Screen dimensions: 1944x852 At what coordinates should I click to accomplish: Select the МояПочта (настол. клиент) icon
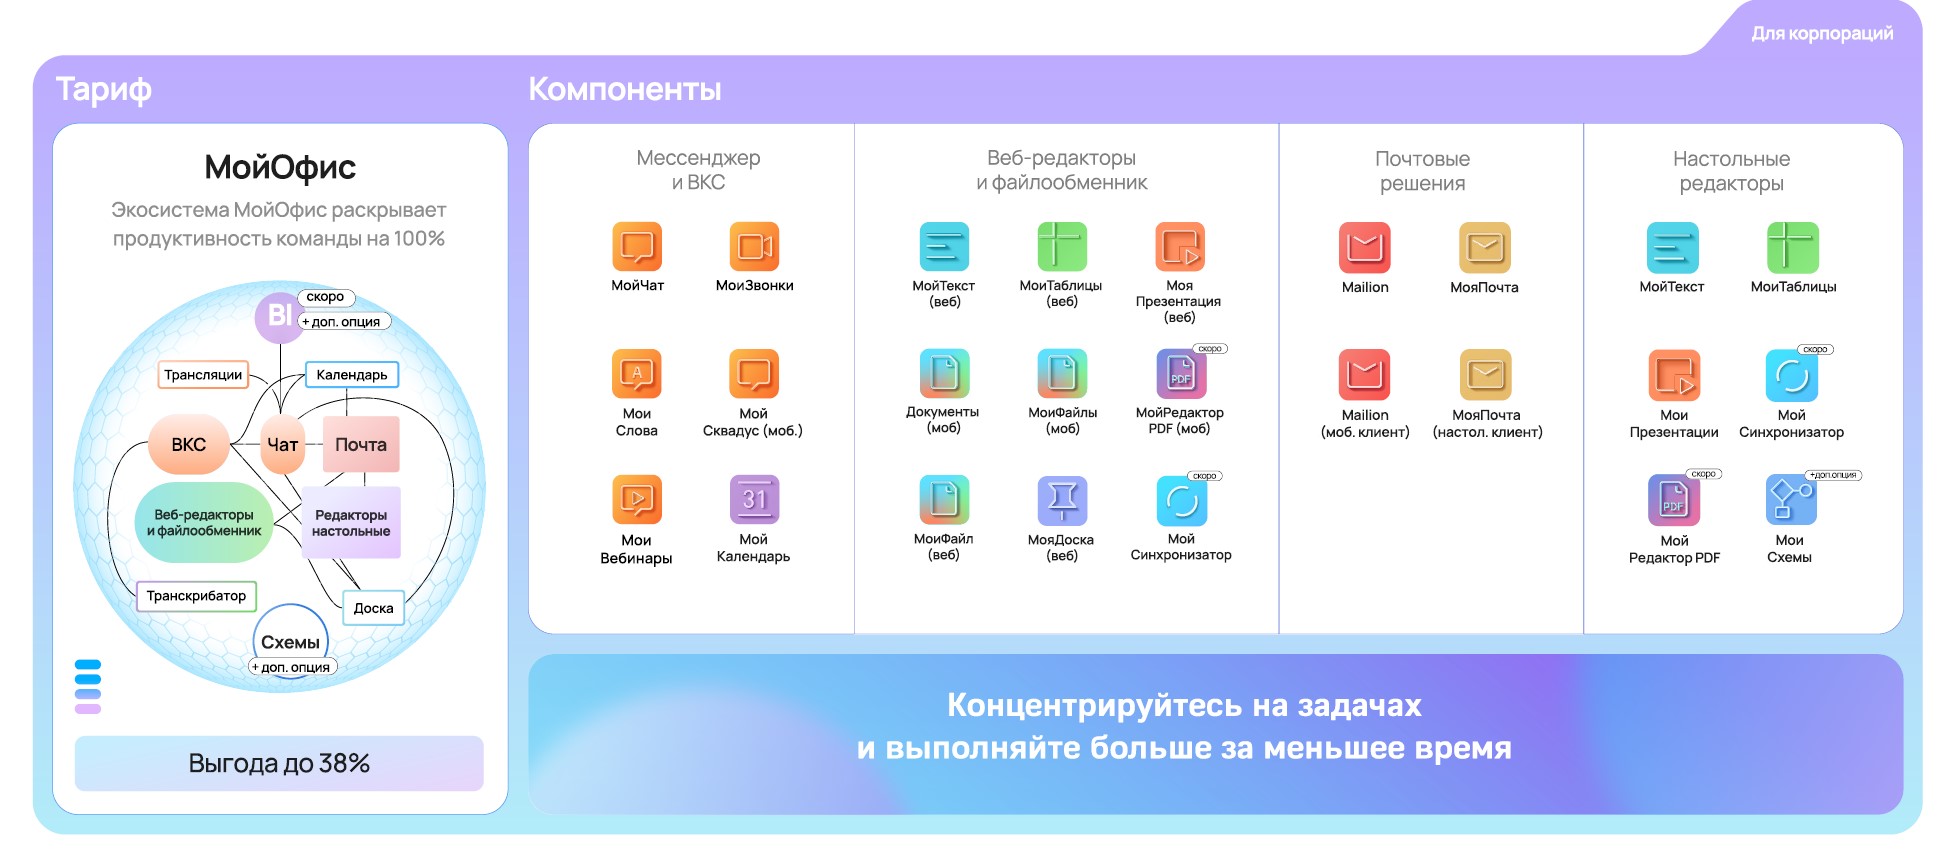(x=1486, y=374)
